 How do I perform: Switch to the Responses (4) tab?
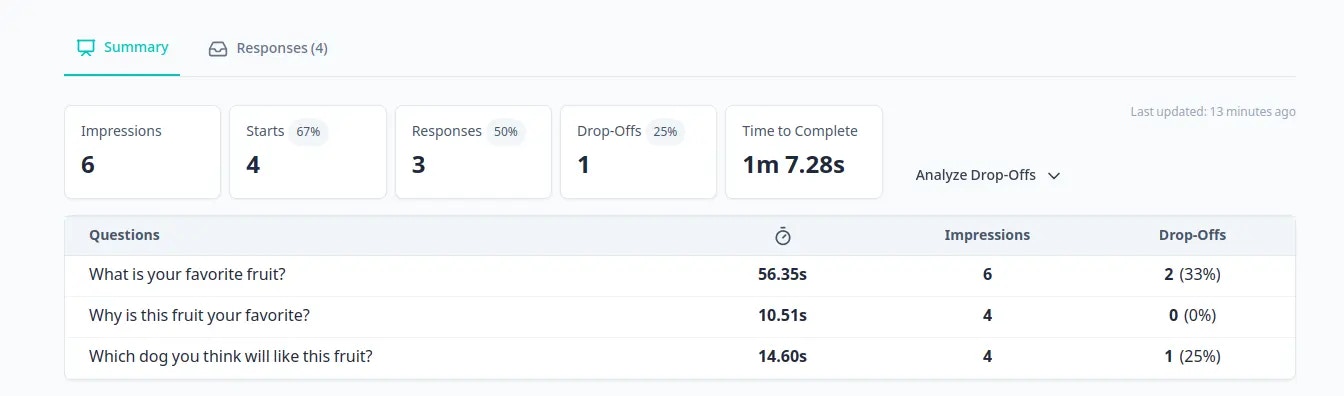(x=268, y=48)
